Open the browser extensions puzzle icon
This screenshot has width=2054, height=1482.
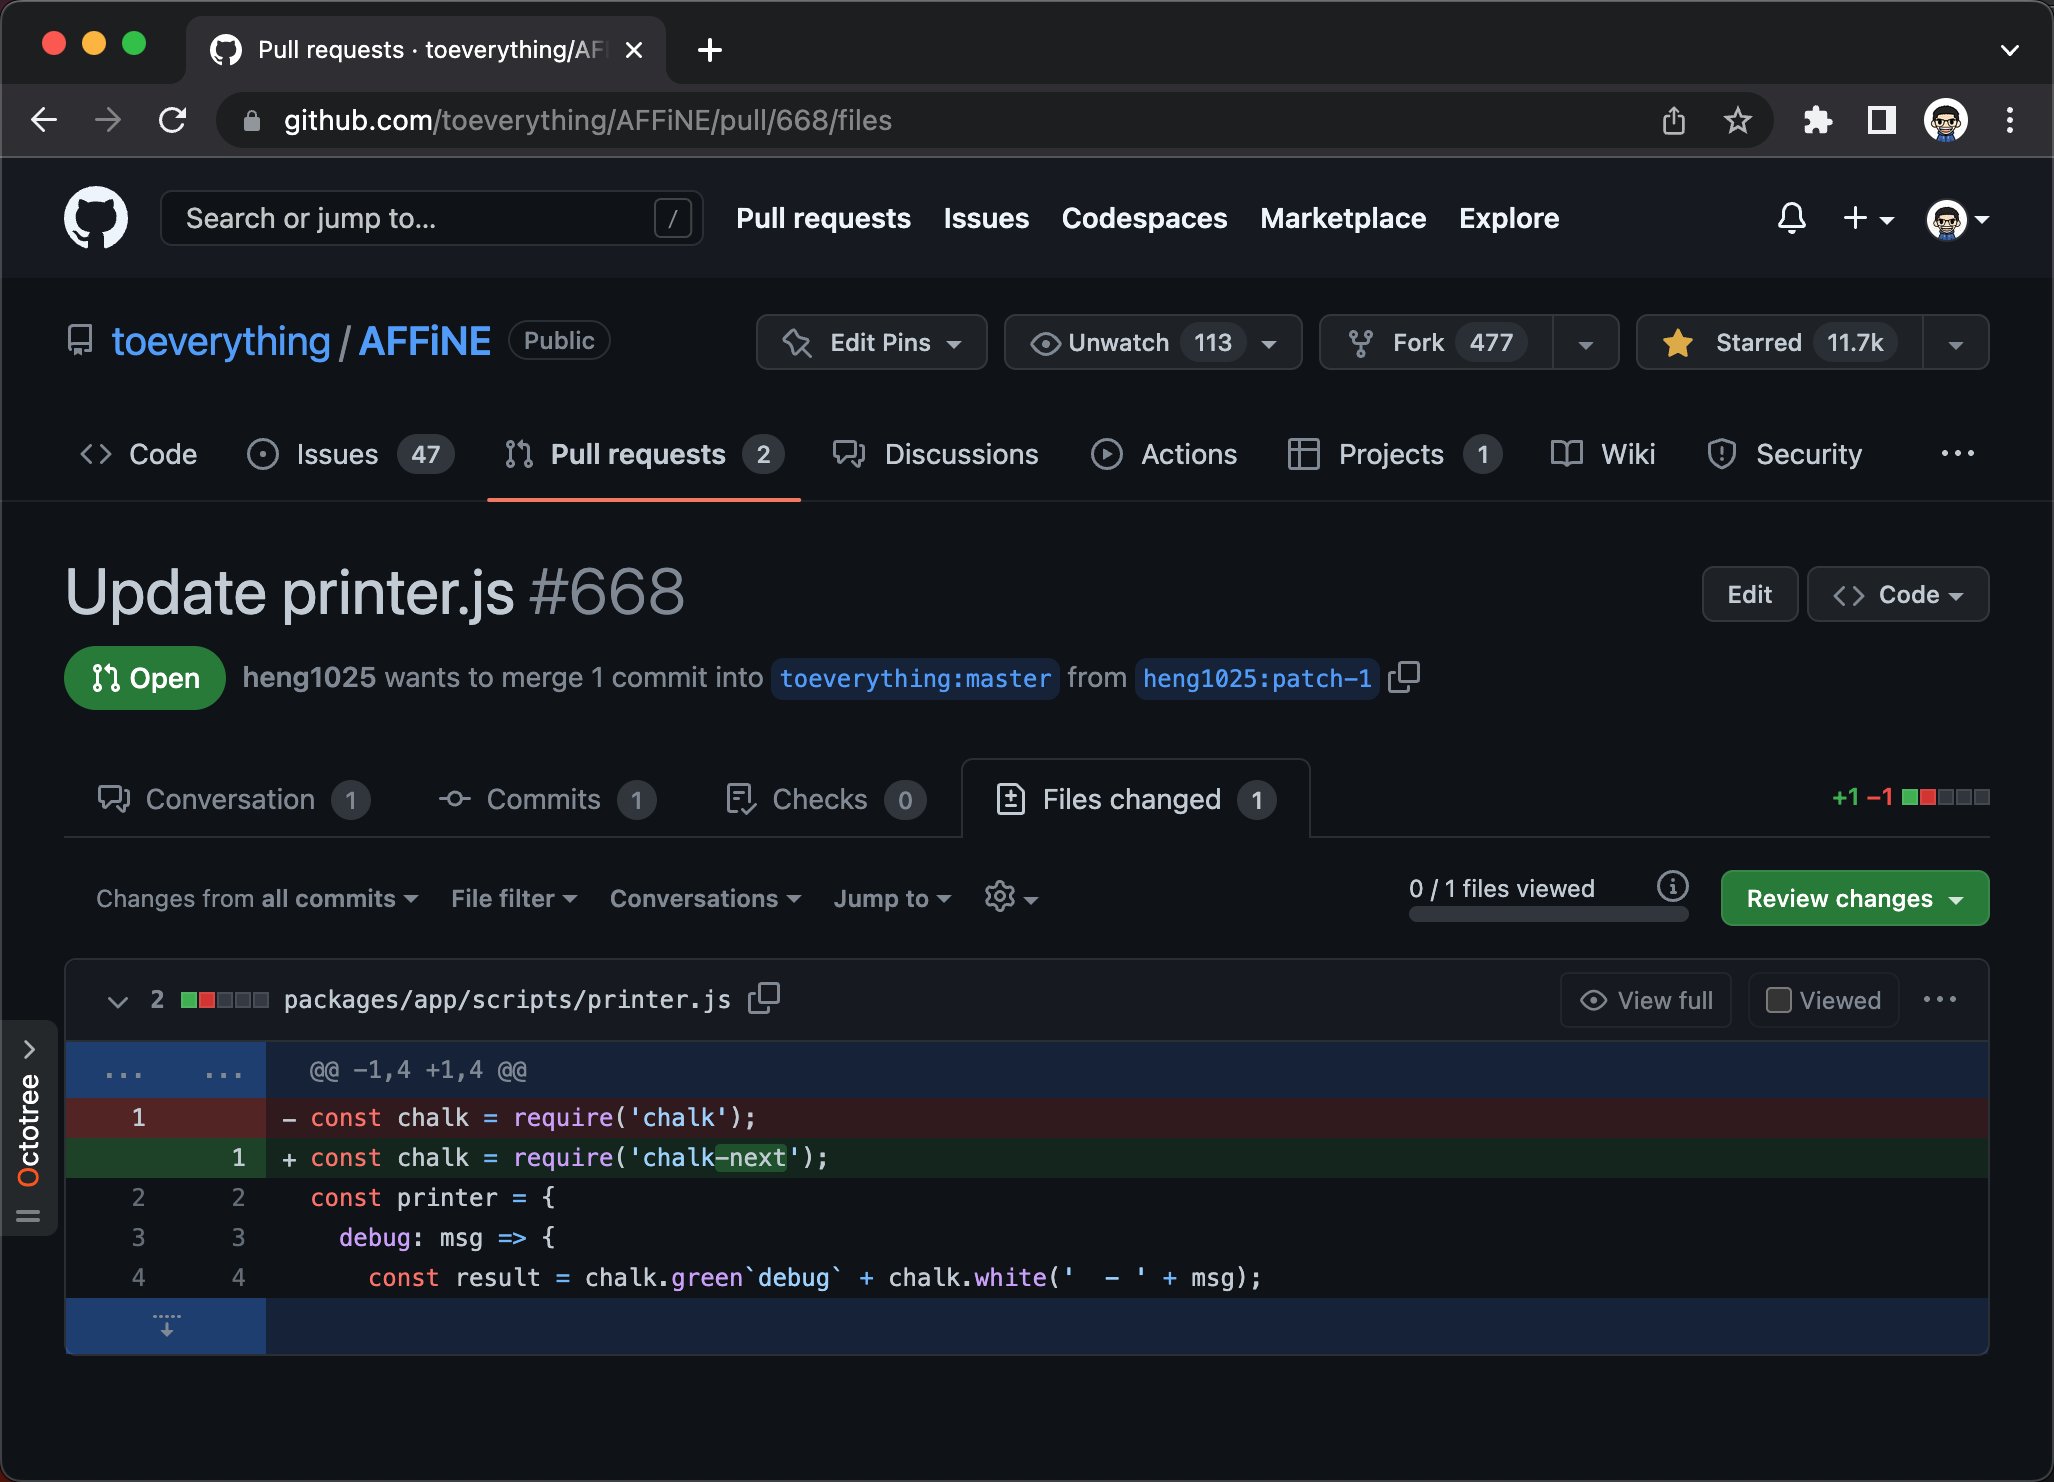pyautogui.click(x=1817, y=120)
